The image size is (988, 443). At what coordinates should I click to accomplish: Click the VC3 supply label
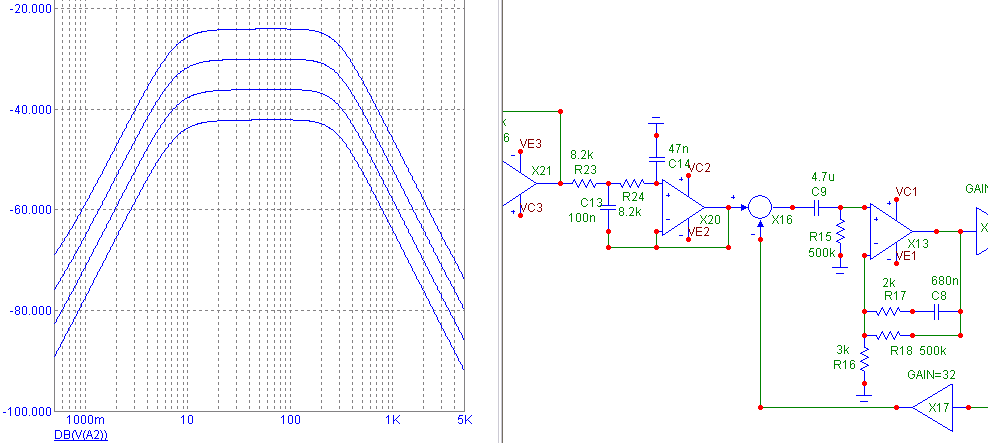(x=530, y=207)
